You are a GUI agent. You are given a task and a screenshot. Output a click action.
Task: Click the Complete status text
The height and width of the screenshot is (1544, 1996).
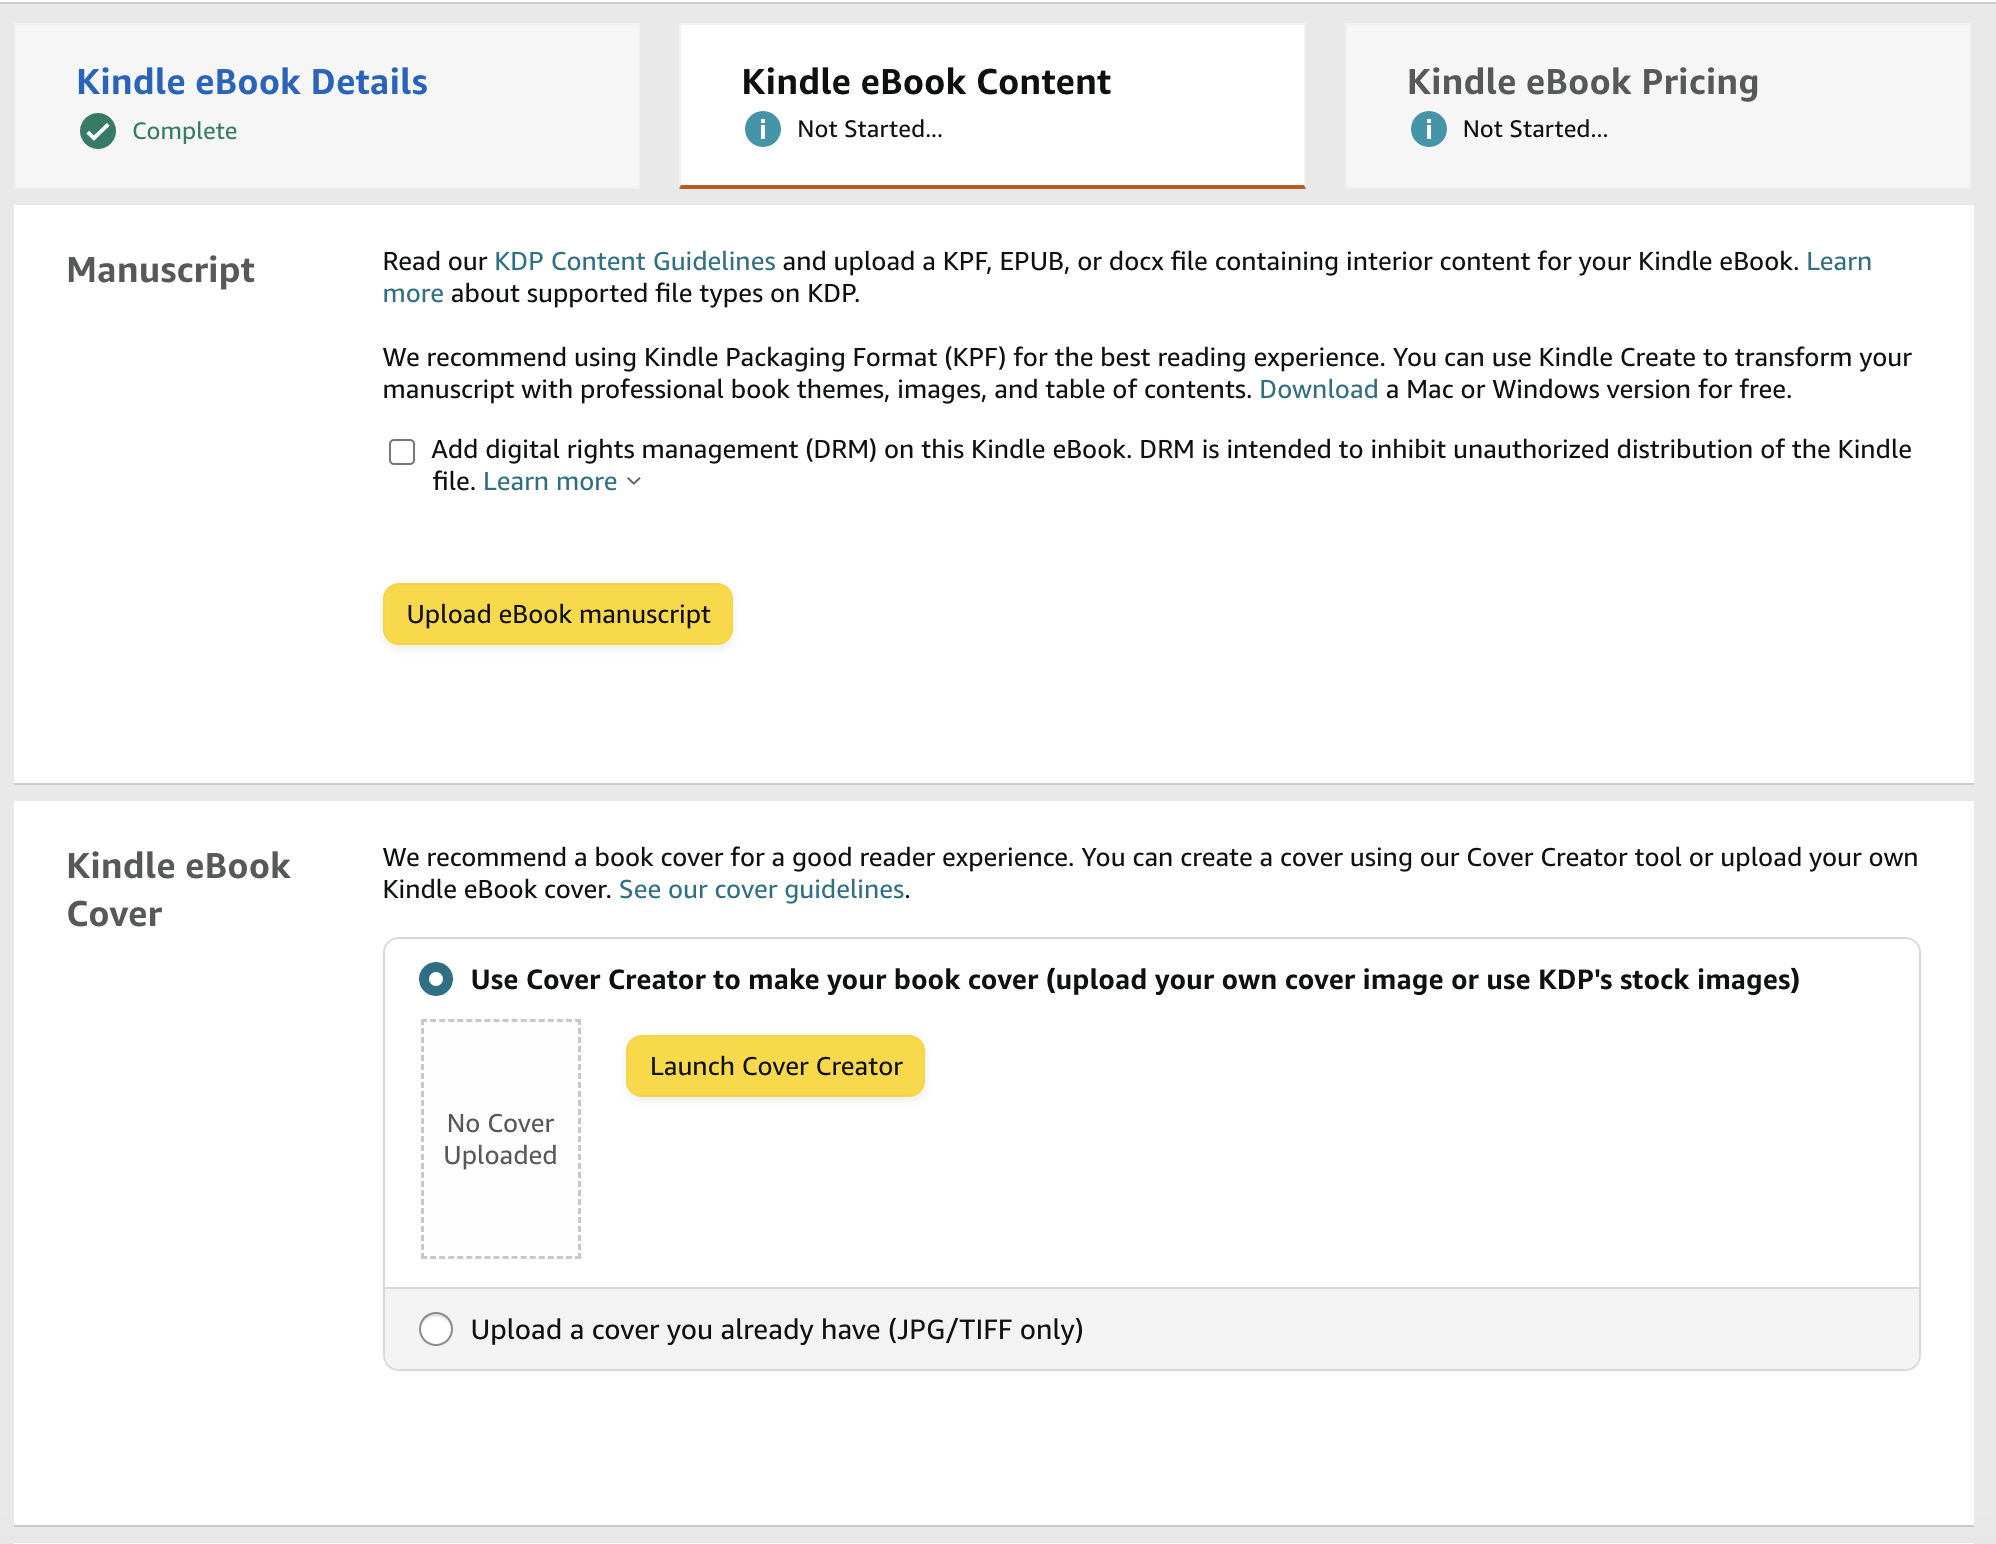coord(185,131)
